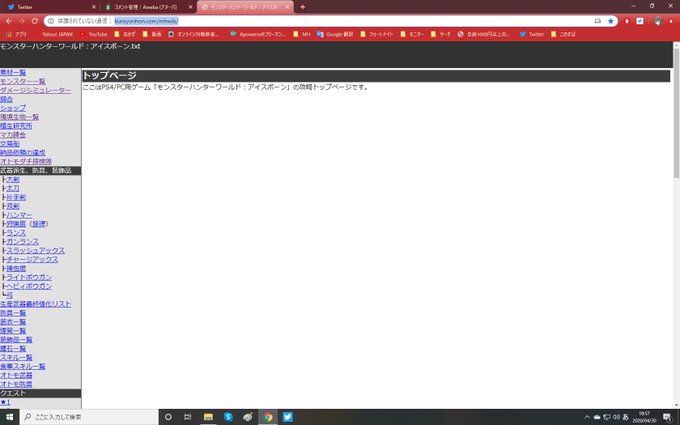Open the translate icon in the address bar
Viewport: 680px width, 425px height.
[x=598, y=21]
